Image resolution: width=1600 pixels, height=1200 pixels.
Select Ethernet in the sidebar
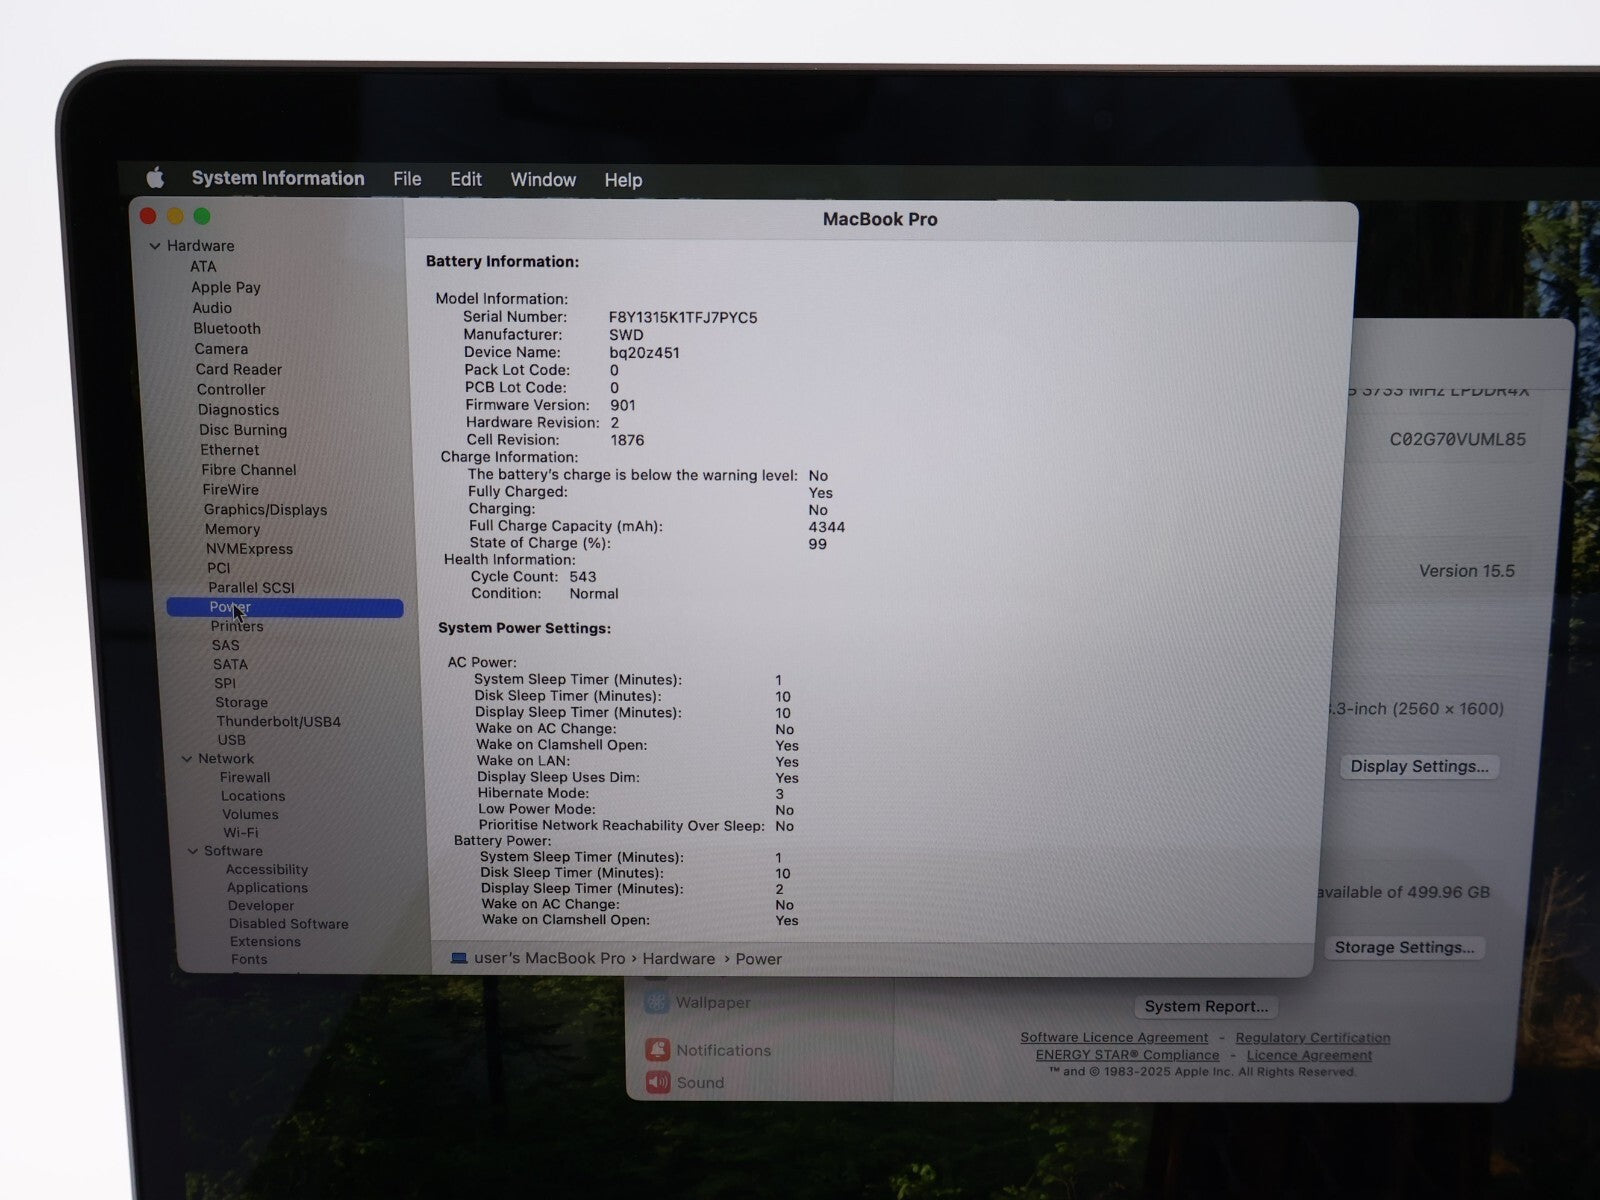pos(230,450)
